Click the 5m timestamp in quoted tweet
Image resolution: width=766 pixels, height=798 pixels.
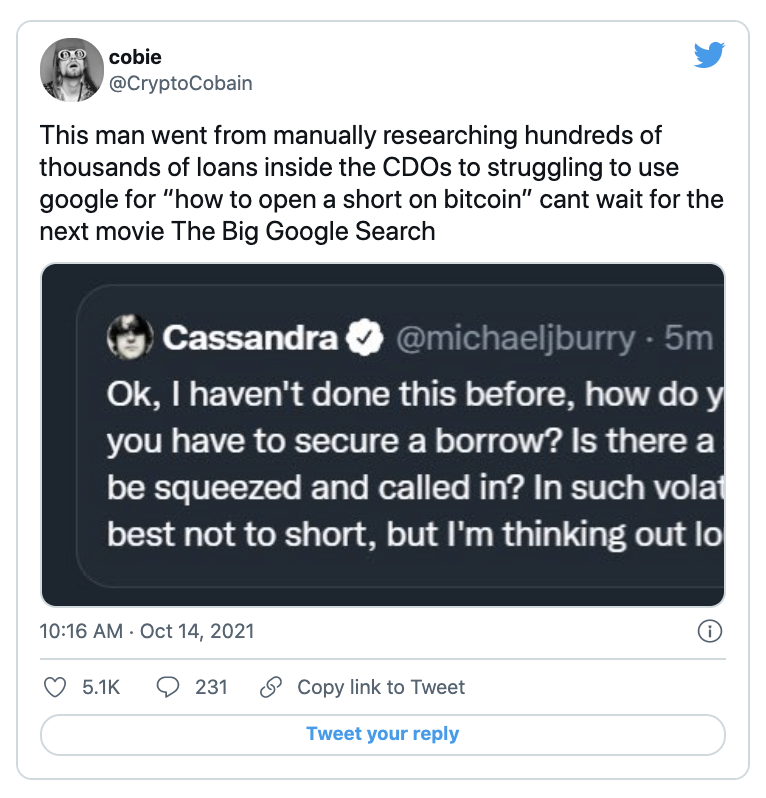click(x=688, y=339)
